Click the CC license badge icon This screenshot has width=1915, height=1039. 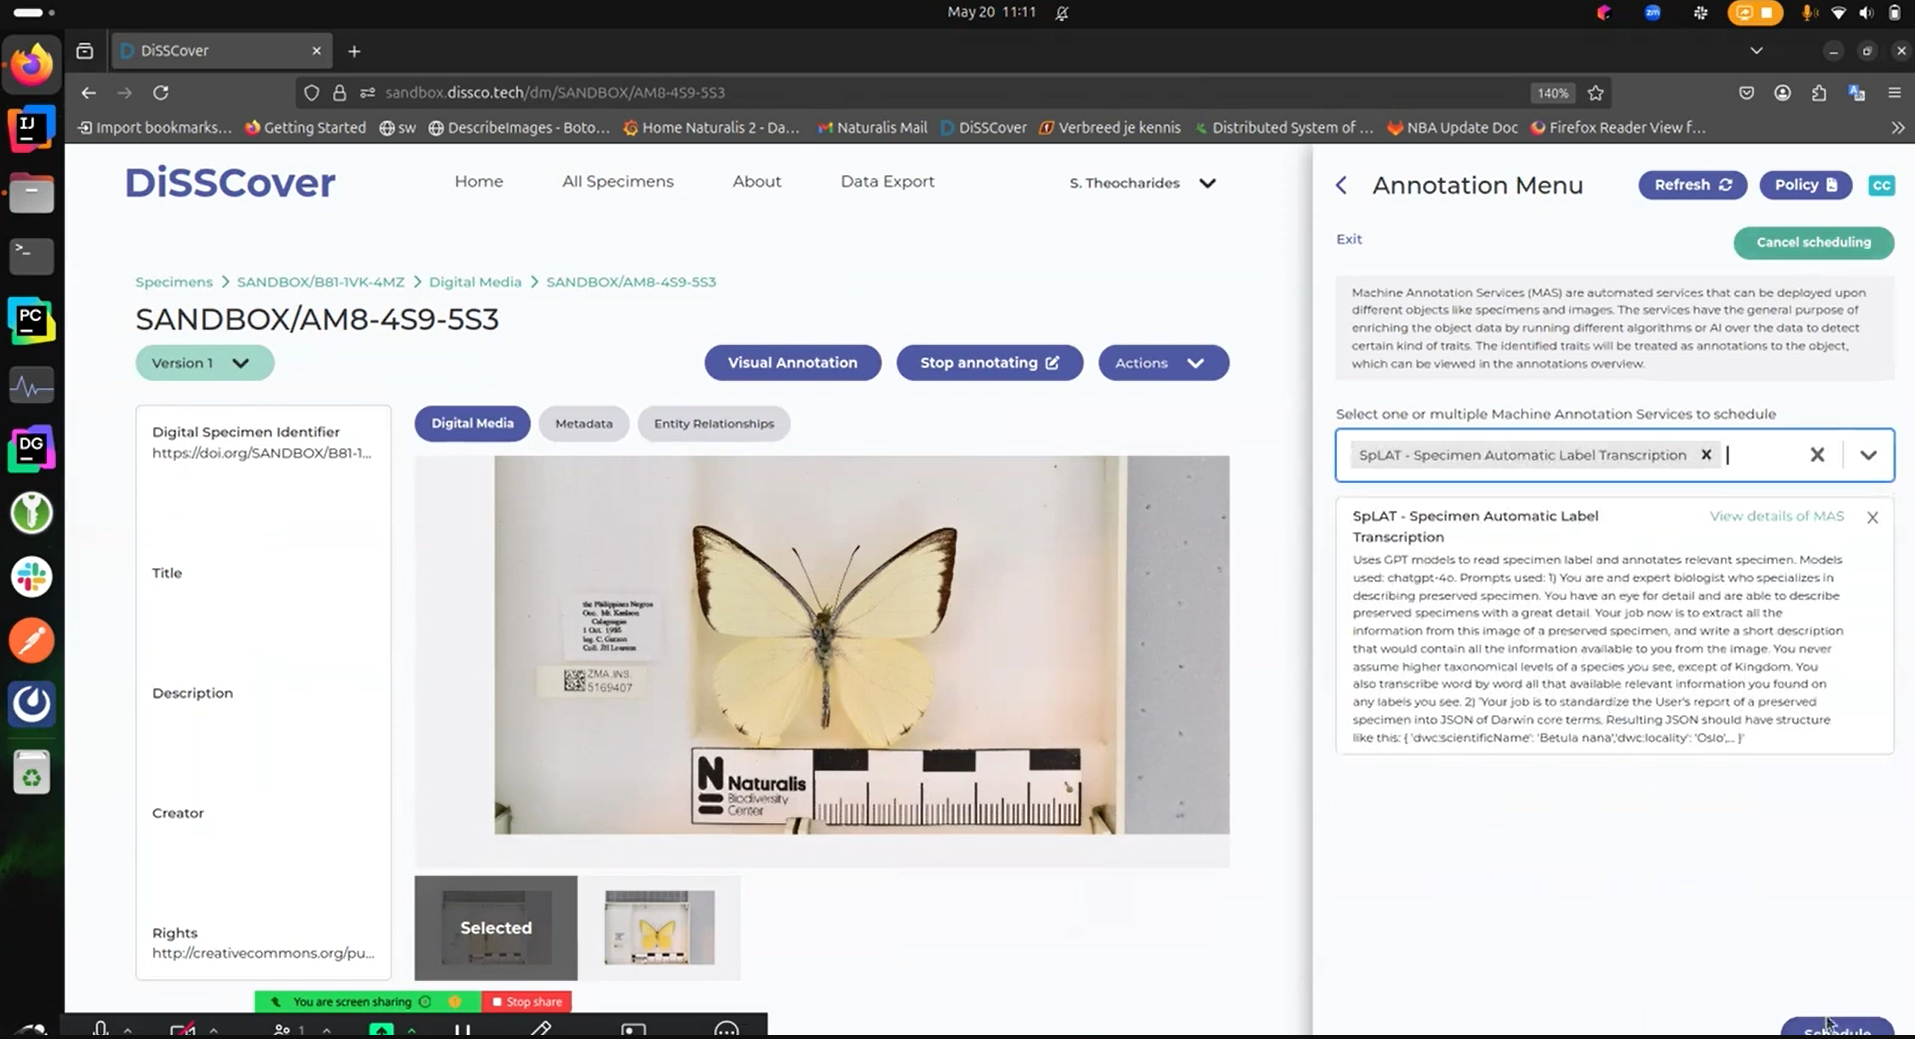pos(1881,185)
